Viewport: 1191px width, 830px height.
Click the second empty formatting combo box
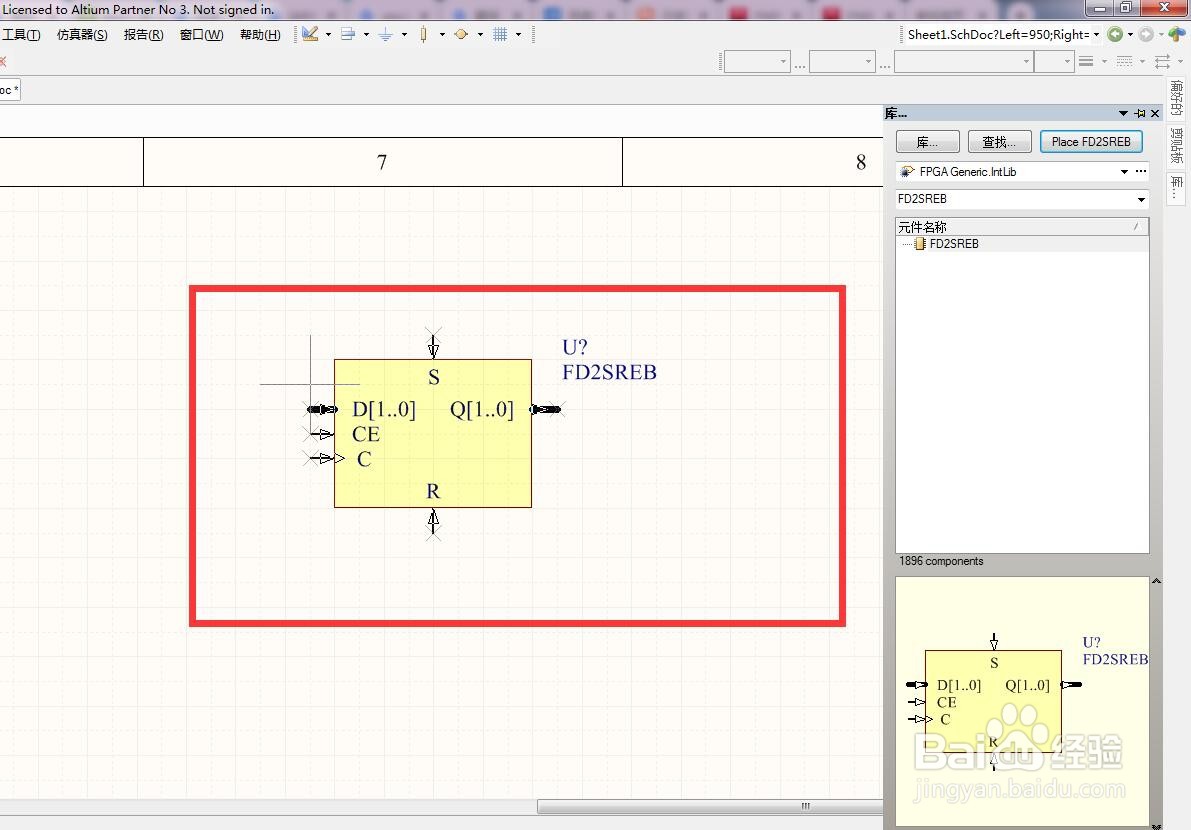[842, 62]
